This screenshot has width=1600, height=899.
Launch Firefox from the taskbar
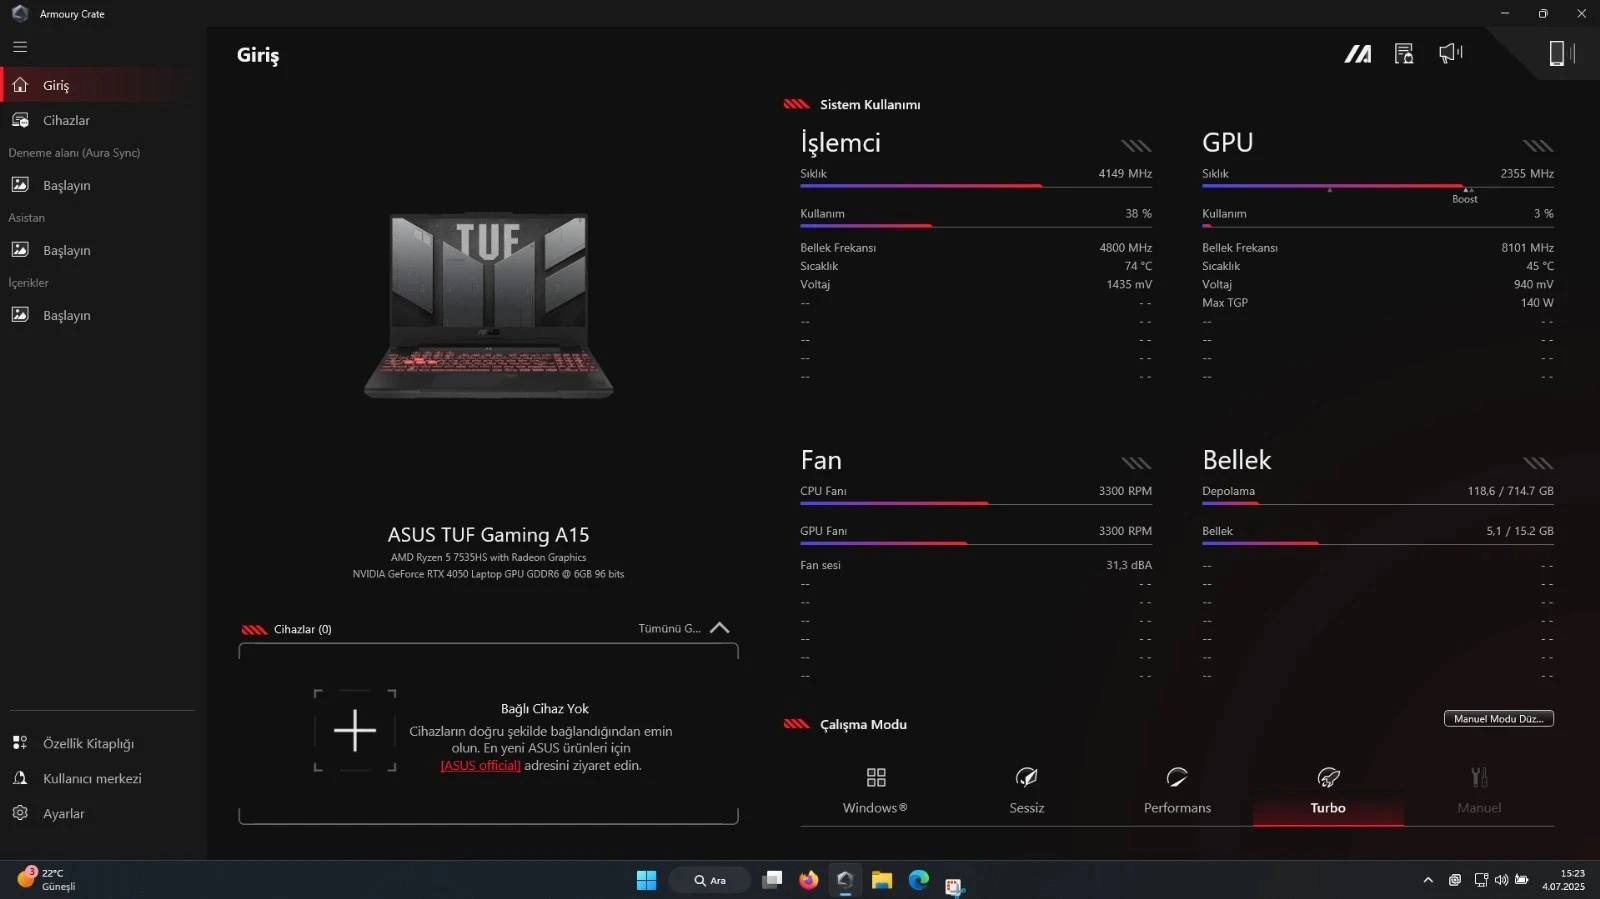pos(809,880)
